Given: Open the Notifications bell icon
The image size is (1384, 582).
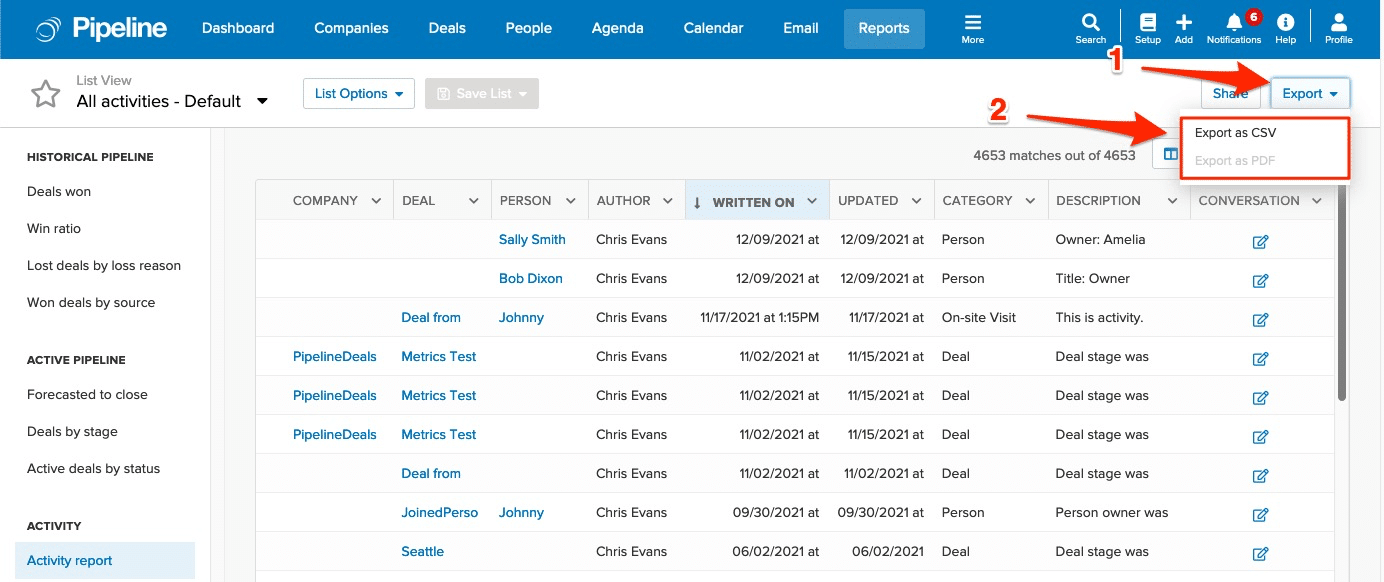Looking at the screenshot, I should [x=1234, y=29].
